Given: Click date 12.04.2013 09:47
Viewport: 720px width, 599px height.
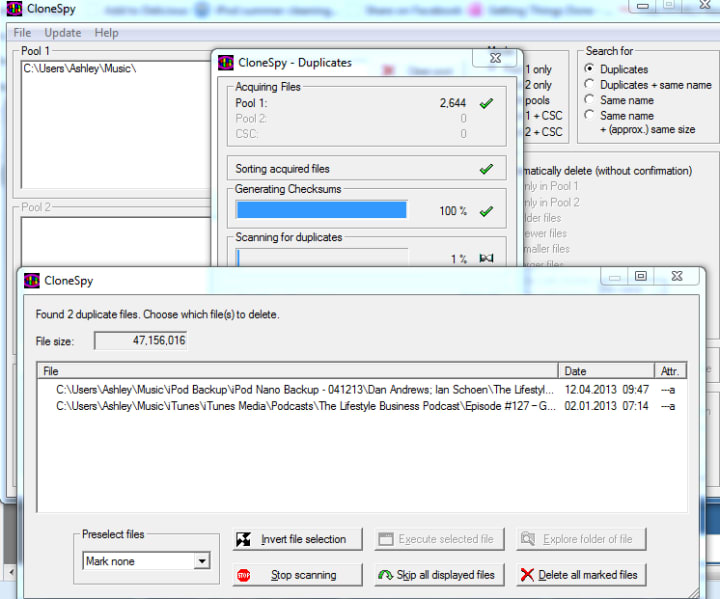Looking at the screenshot, I should (x=606, y=390).
